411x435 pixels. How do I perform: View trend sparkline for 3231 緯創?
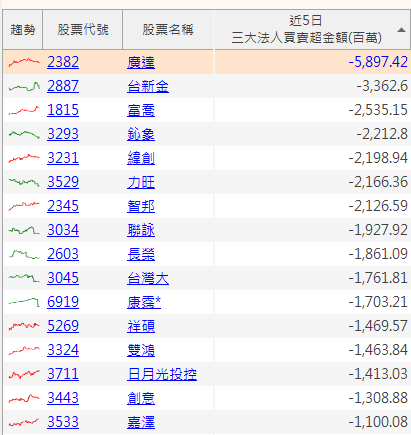coord(24,158)
